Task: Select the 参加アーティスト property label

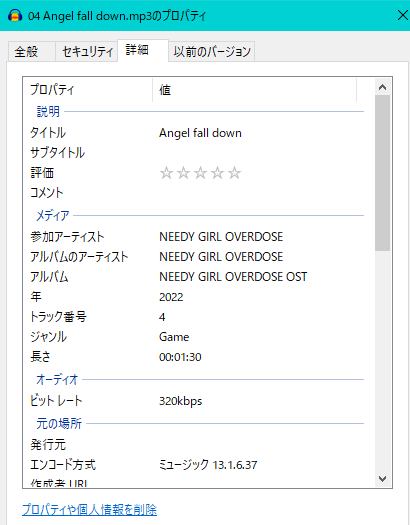Action: pyautogui.click(x=67, y=237)
